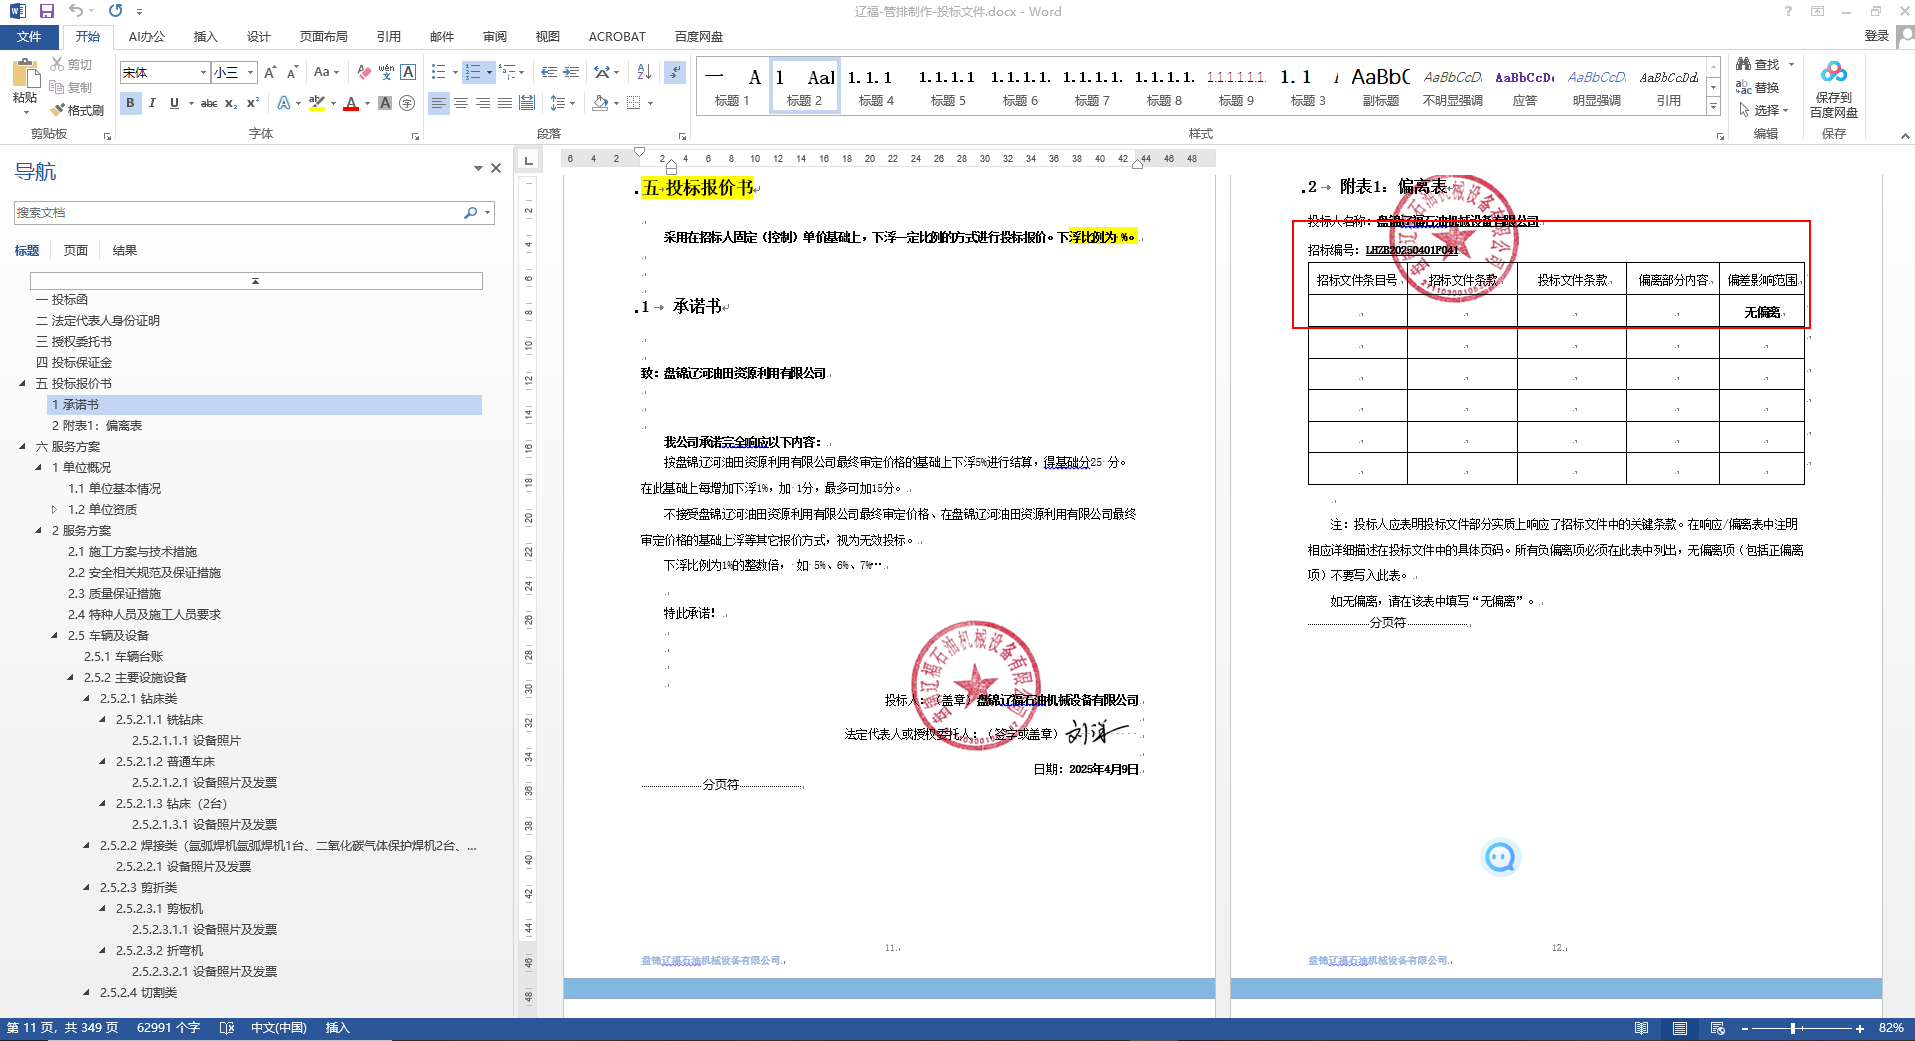Apply character shading icon

pos(385,103)
